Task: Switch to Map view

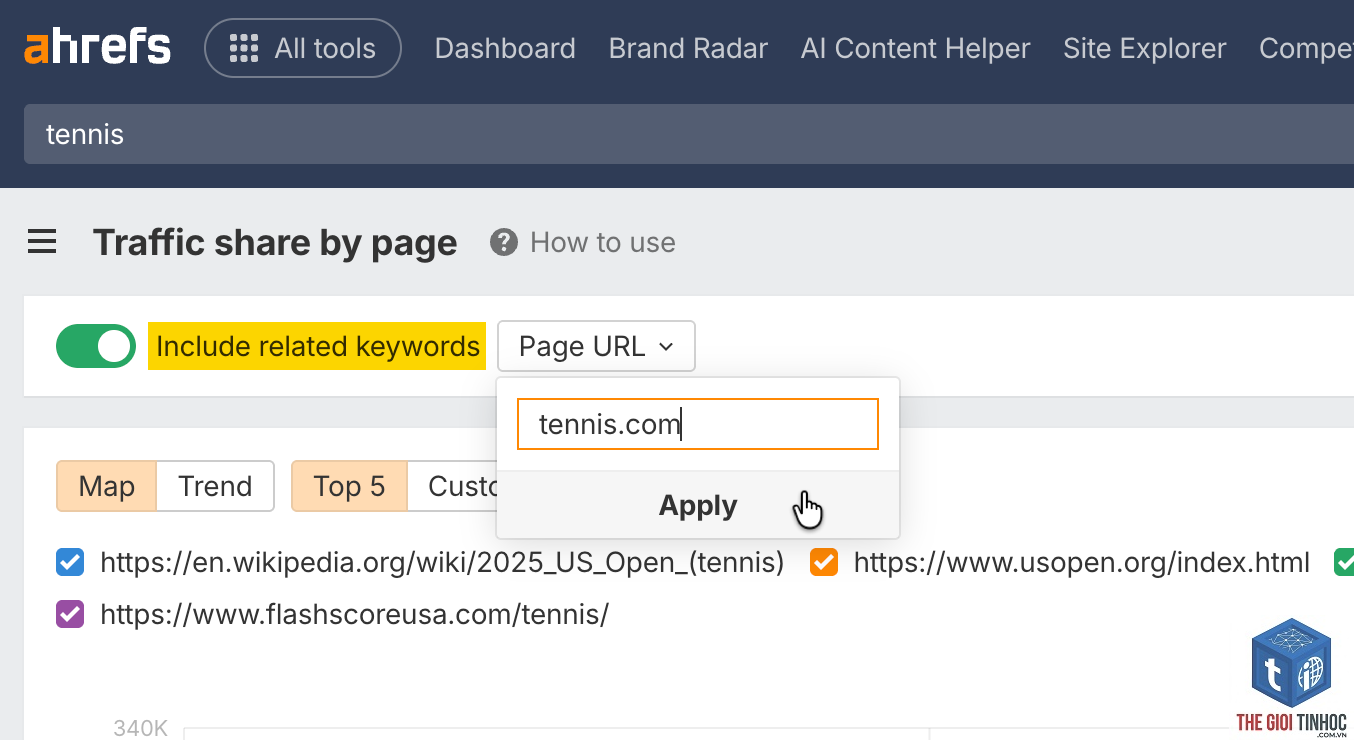Action: pyautogui.click(x=107, y=486)
